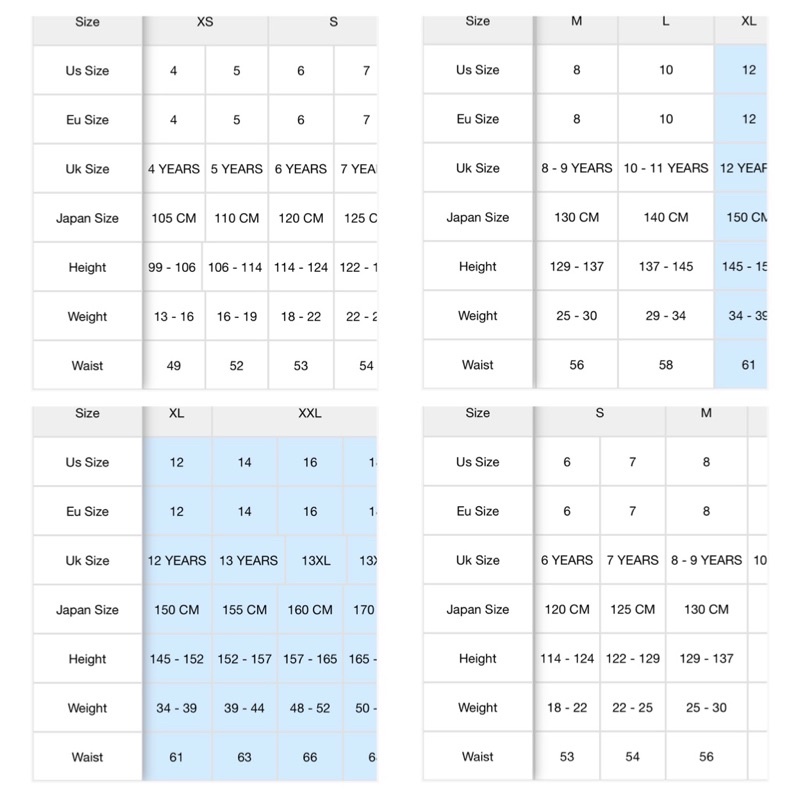Click the waist value 58 cell
800x800 pixels.
[x=666, y=365]
